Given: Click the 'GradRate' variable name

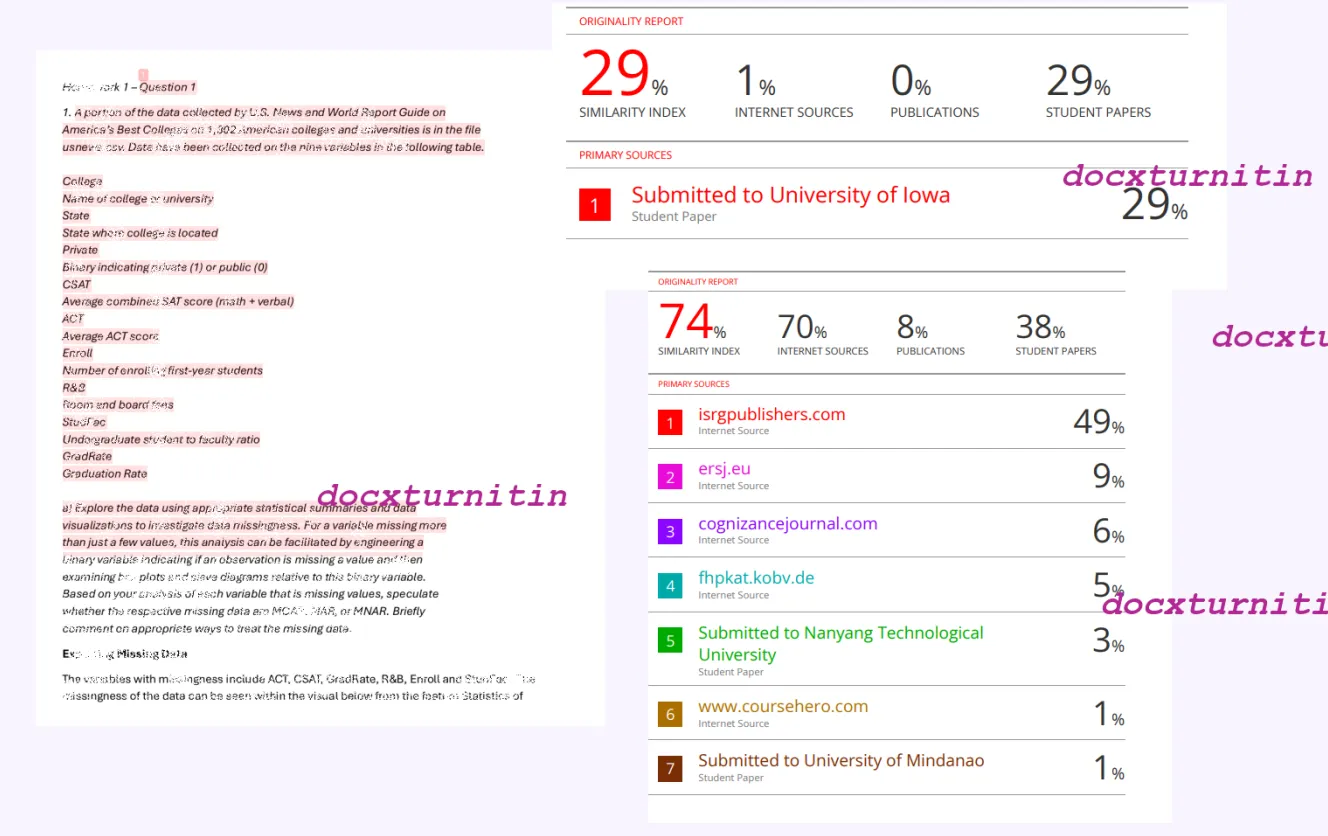Looking at the screenshot, I should (x=87, y=456).
